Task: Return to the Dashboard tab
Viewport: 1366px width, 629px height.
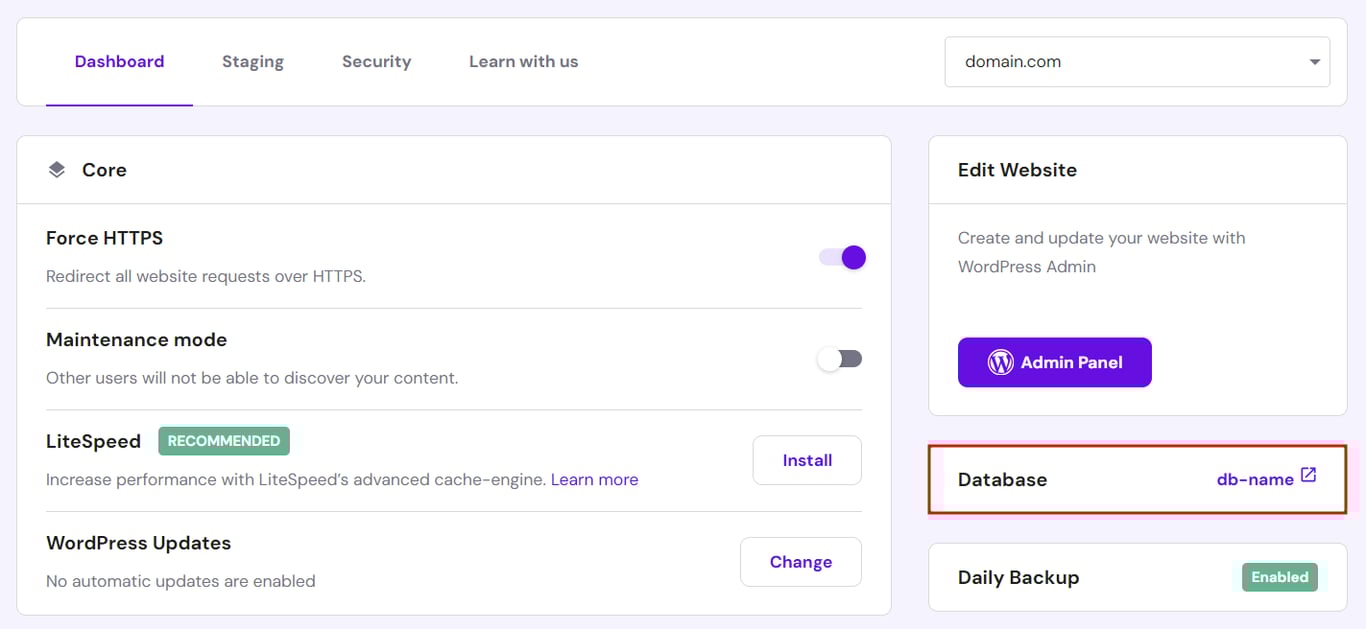Action: point(119,61)
